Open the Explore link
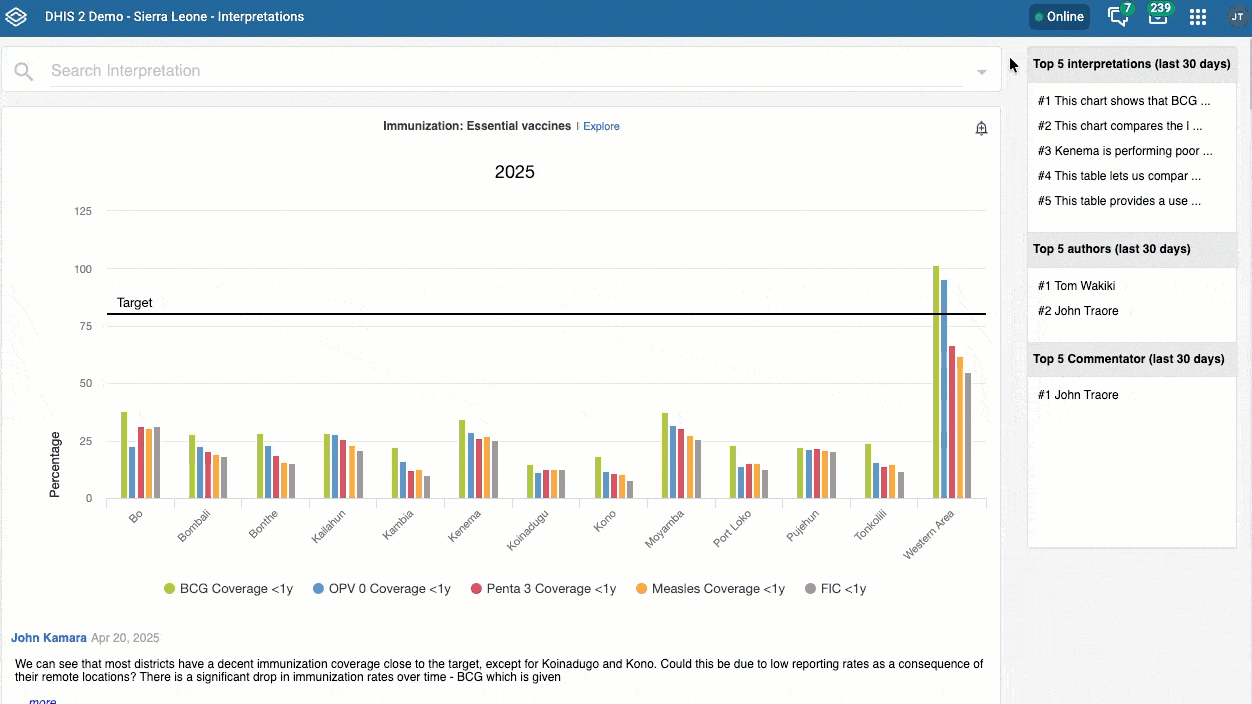The image size is (1252, 704). click(601, 126)
